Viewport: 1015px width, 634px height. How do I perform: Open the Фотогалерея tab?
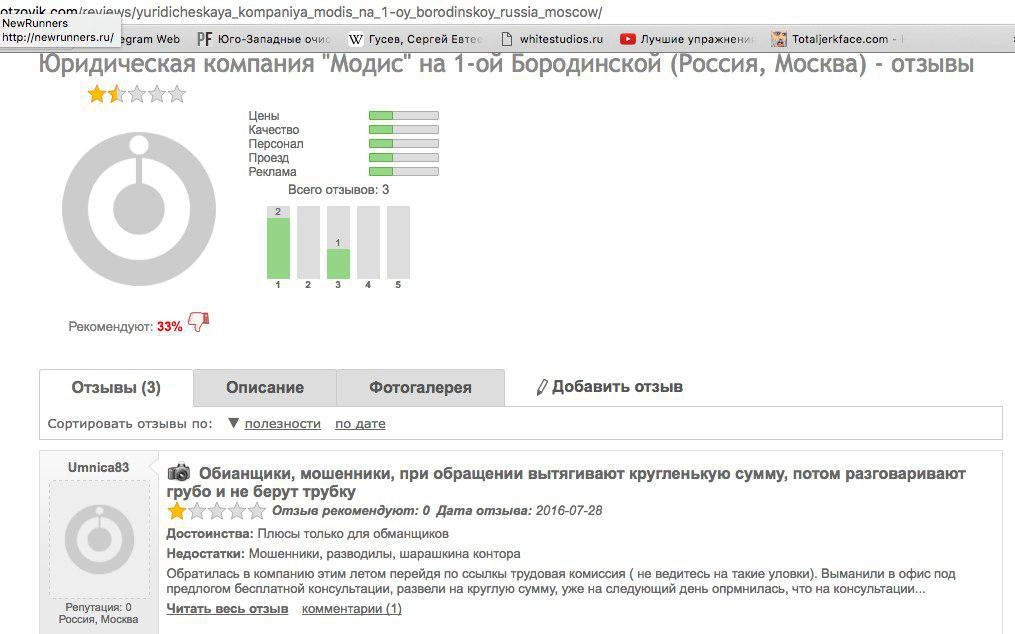(x=420, y=388)
